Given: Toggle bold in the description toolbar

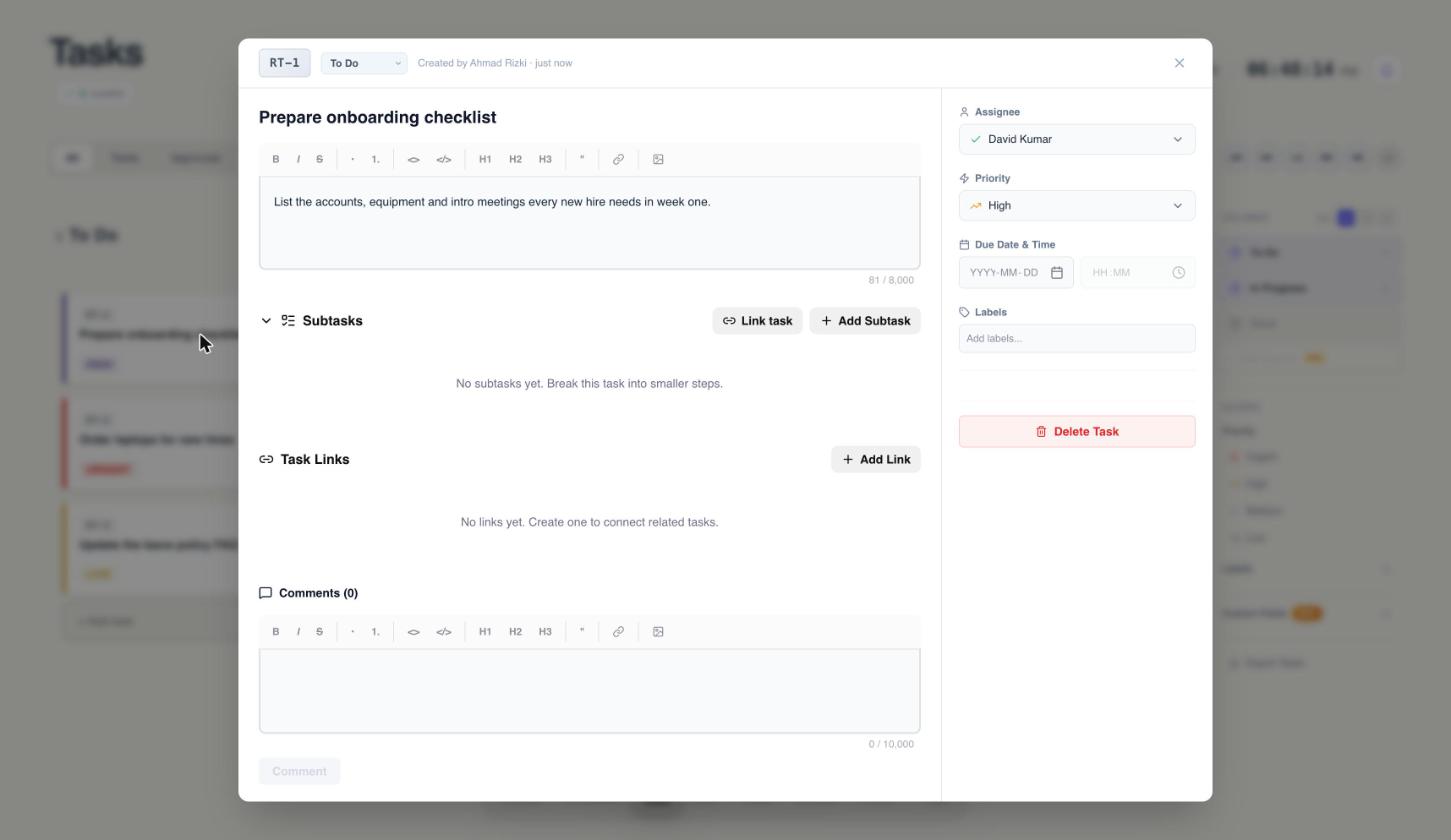Looking at the screenshot, I should [276, 159].
